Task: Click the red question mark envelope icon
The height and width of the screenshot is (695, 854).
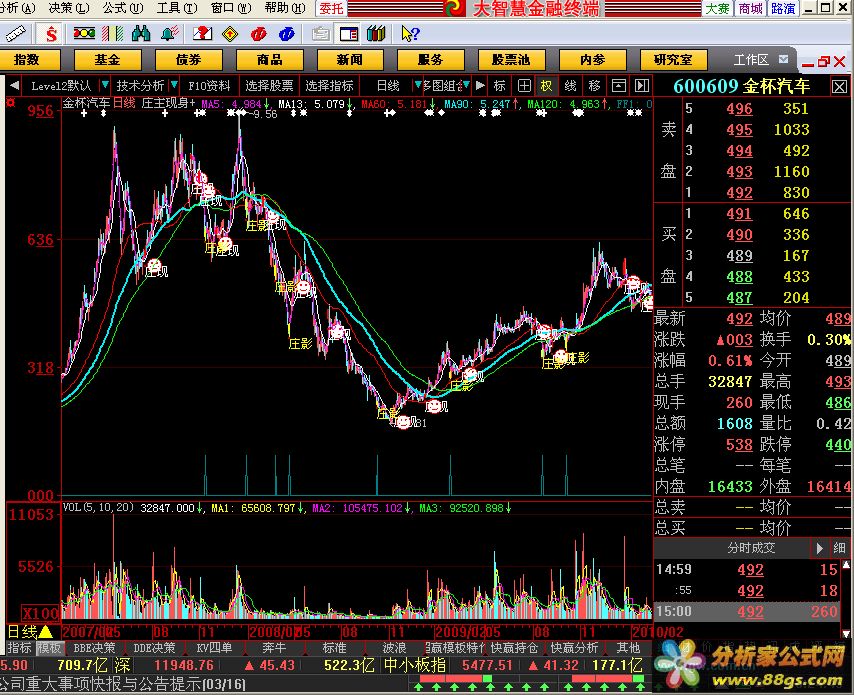Action: [203, 34]
